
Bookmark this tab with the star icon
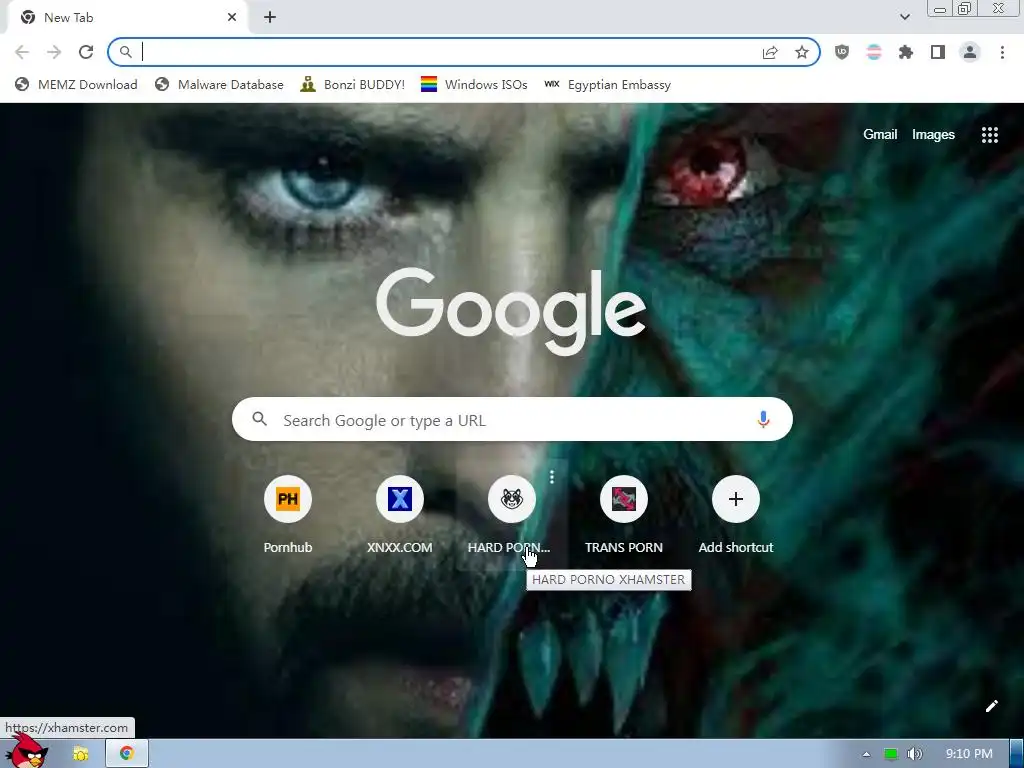802,52
